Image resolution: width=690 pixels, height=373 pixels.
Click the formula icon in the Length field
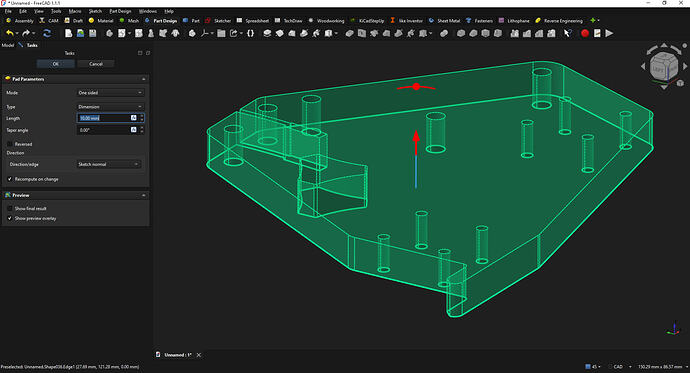tap(134, 118)
